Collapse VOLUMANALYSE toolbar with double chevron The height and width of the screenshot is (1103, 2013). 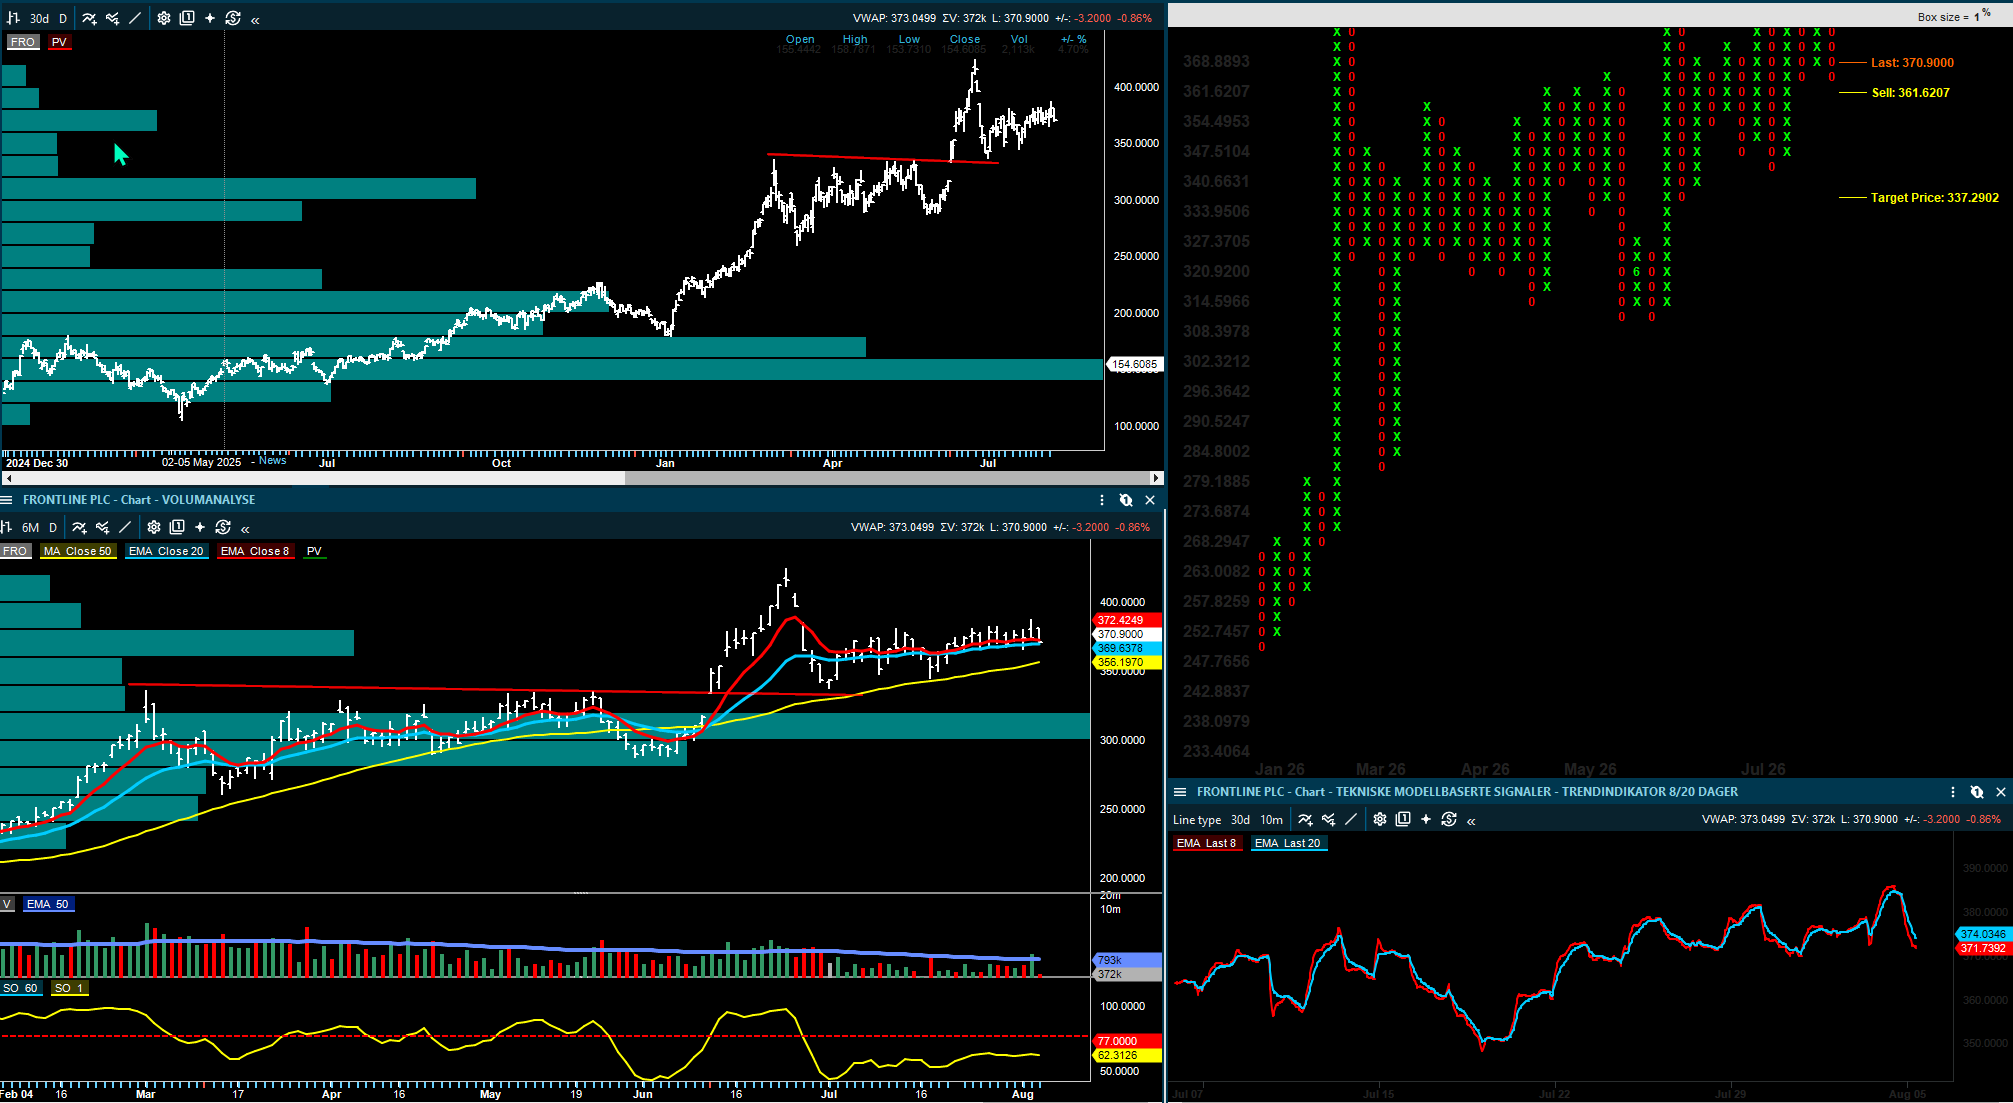pyautogui.click(x=245, y=528)
